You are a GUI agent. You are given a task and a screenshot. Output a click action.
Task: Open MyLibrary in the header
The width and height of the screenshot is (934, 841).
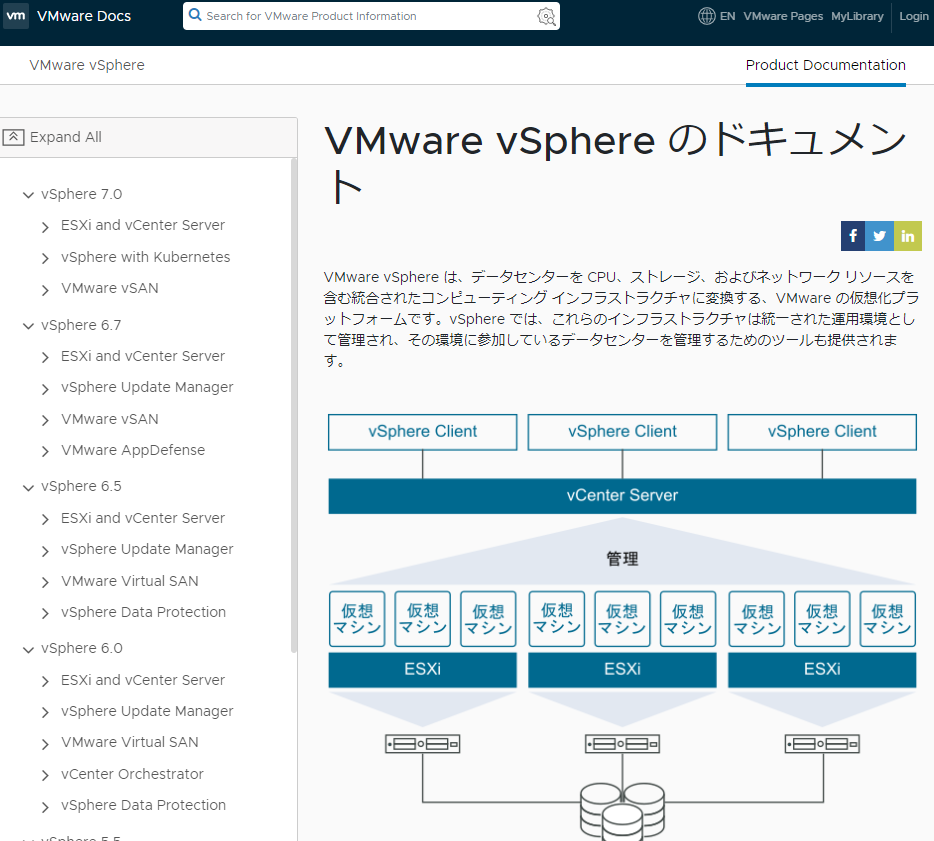(x=857, y=16)
